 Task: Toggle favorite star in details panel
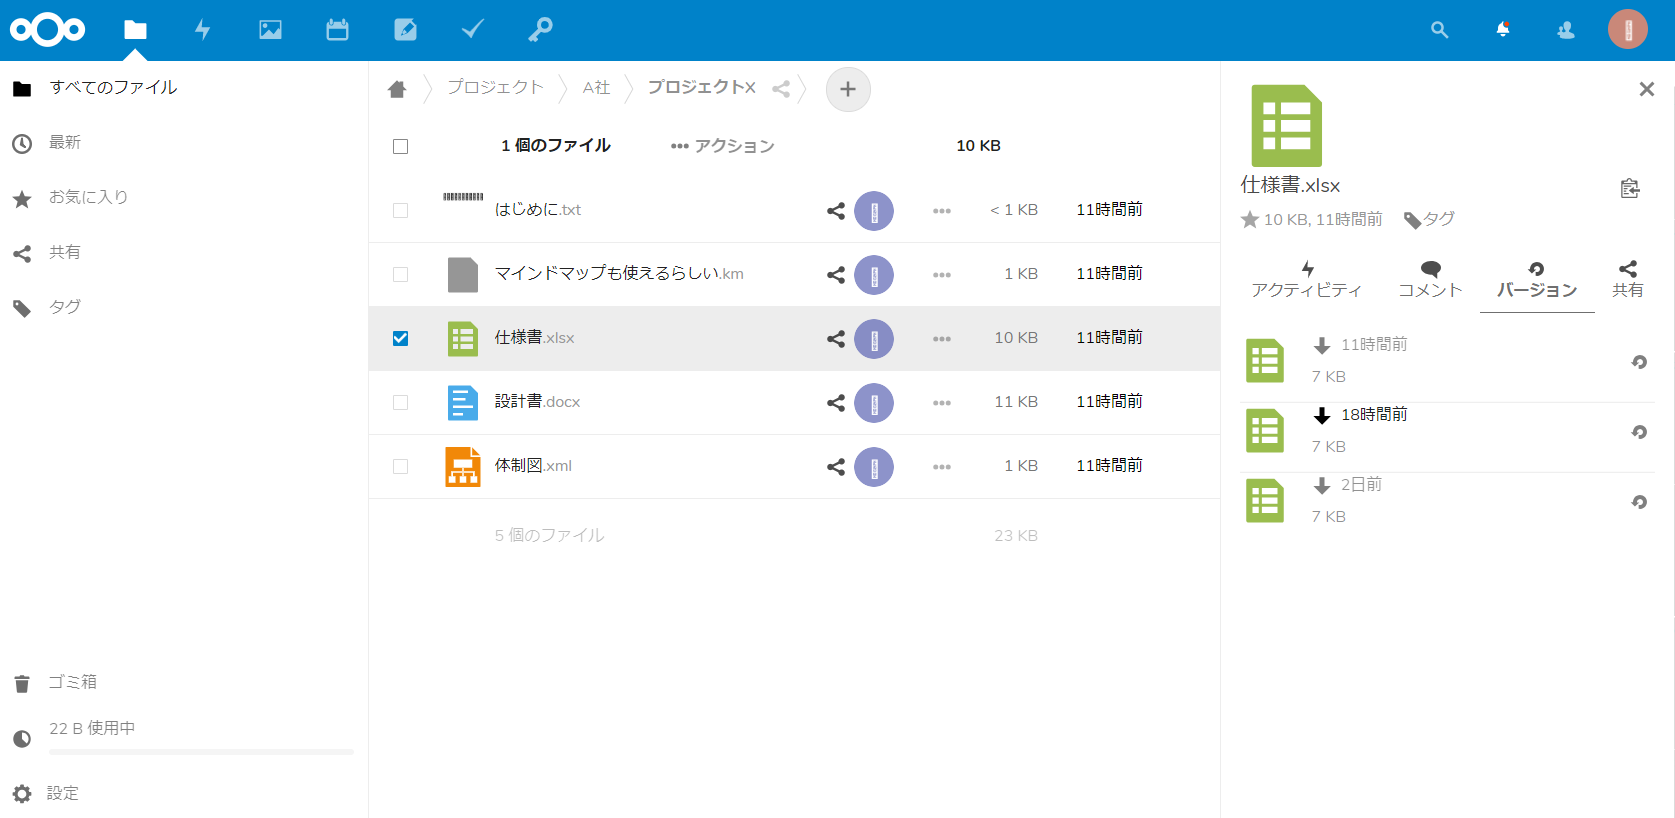click(1250, 219)
